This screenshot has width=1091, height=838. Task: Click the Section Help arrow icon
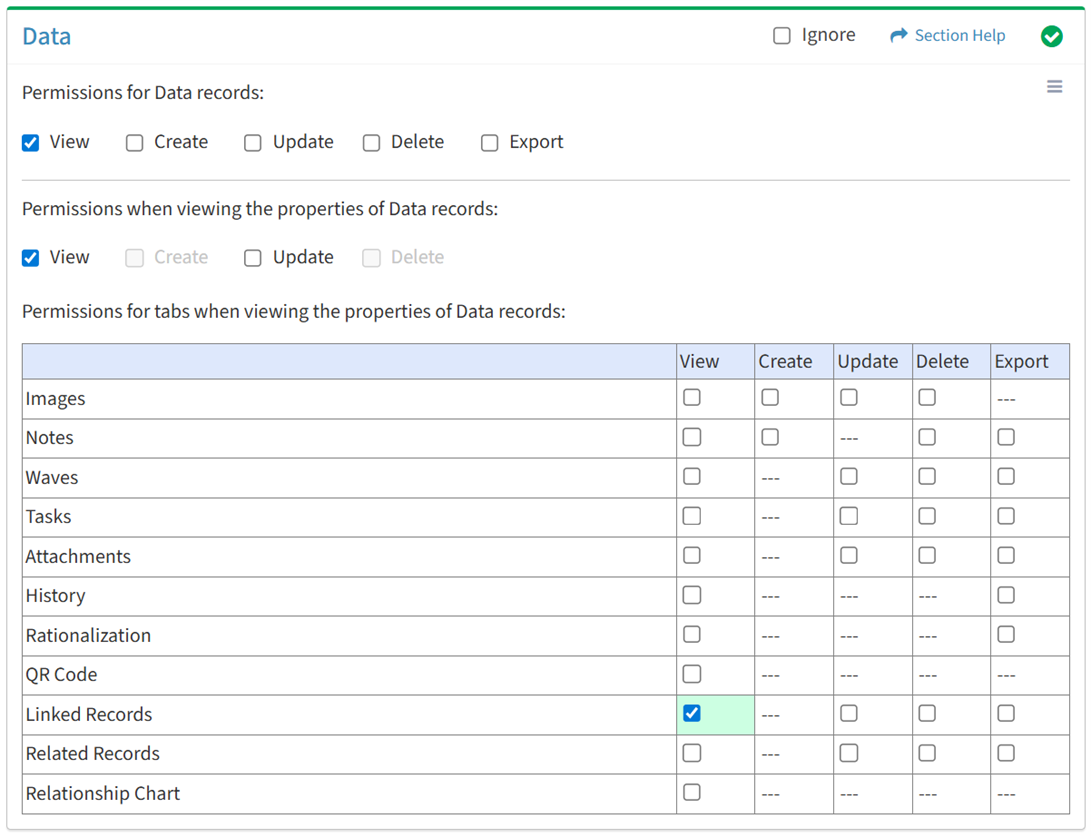point(898,36)
